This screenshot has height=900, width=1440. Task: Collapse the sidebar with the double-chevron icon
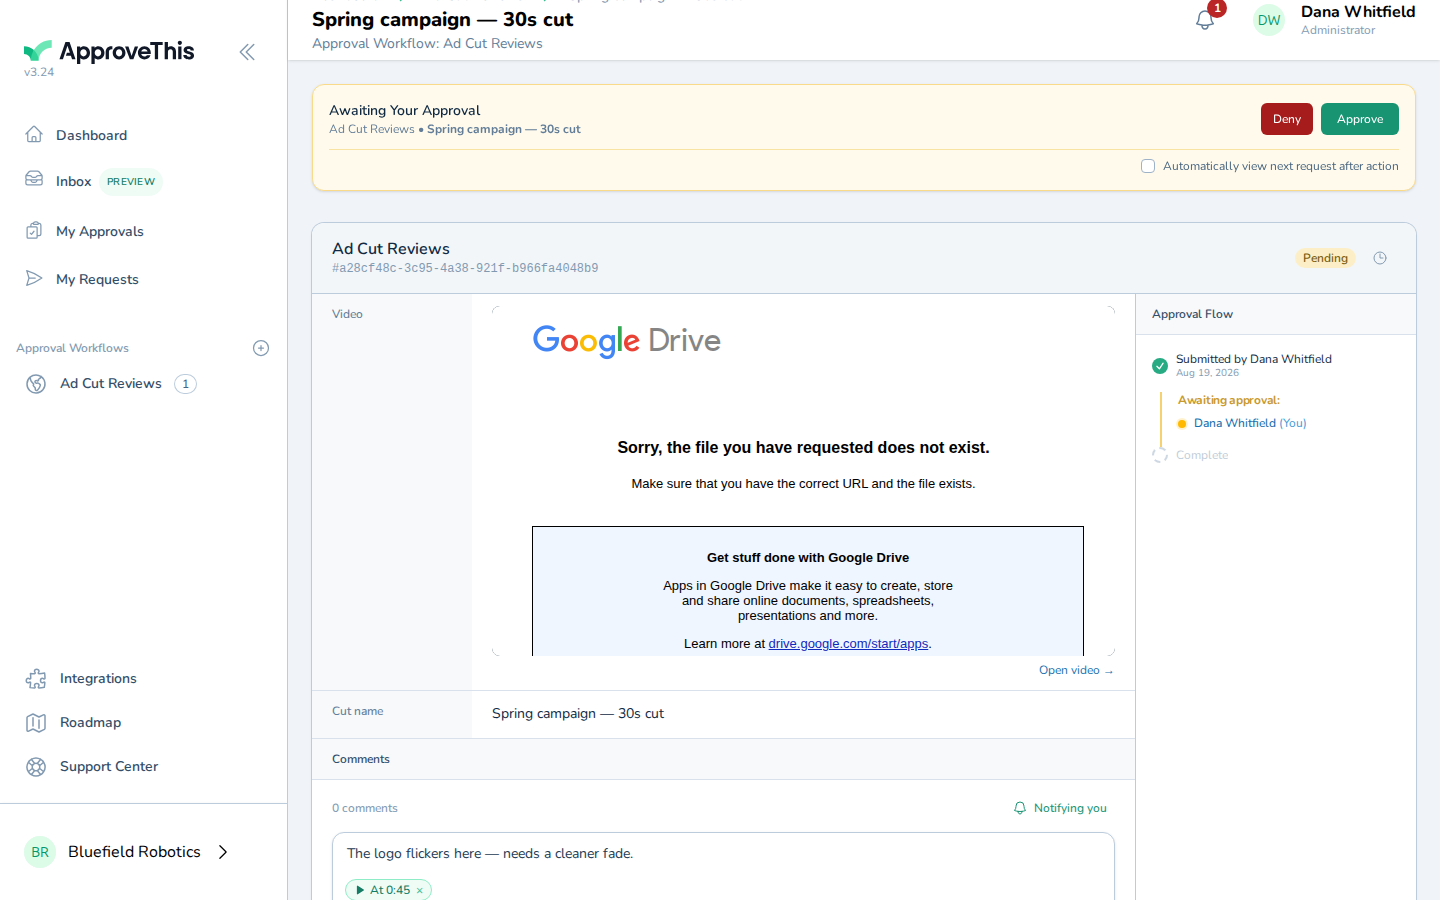pos(247,52)
